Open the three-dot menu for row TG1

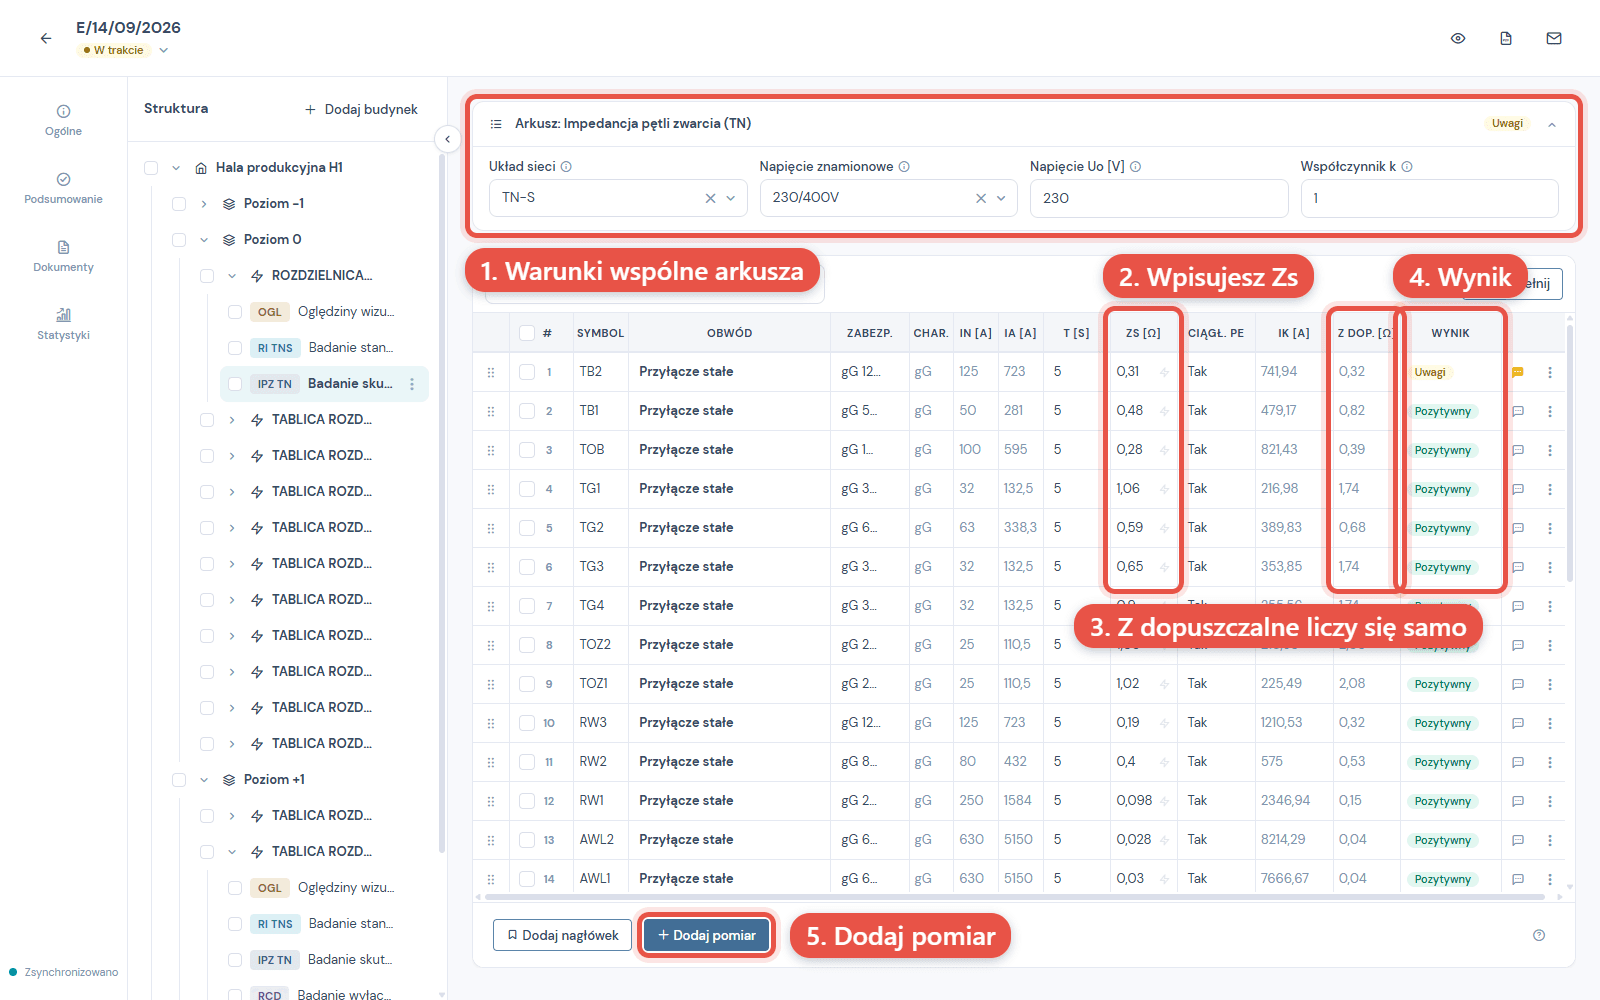(1550, 489)
